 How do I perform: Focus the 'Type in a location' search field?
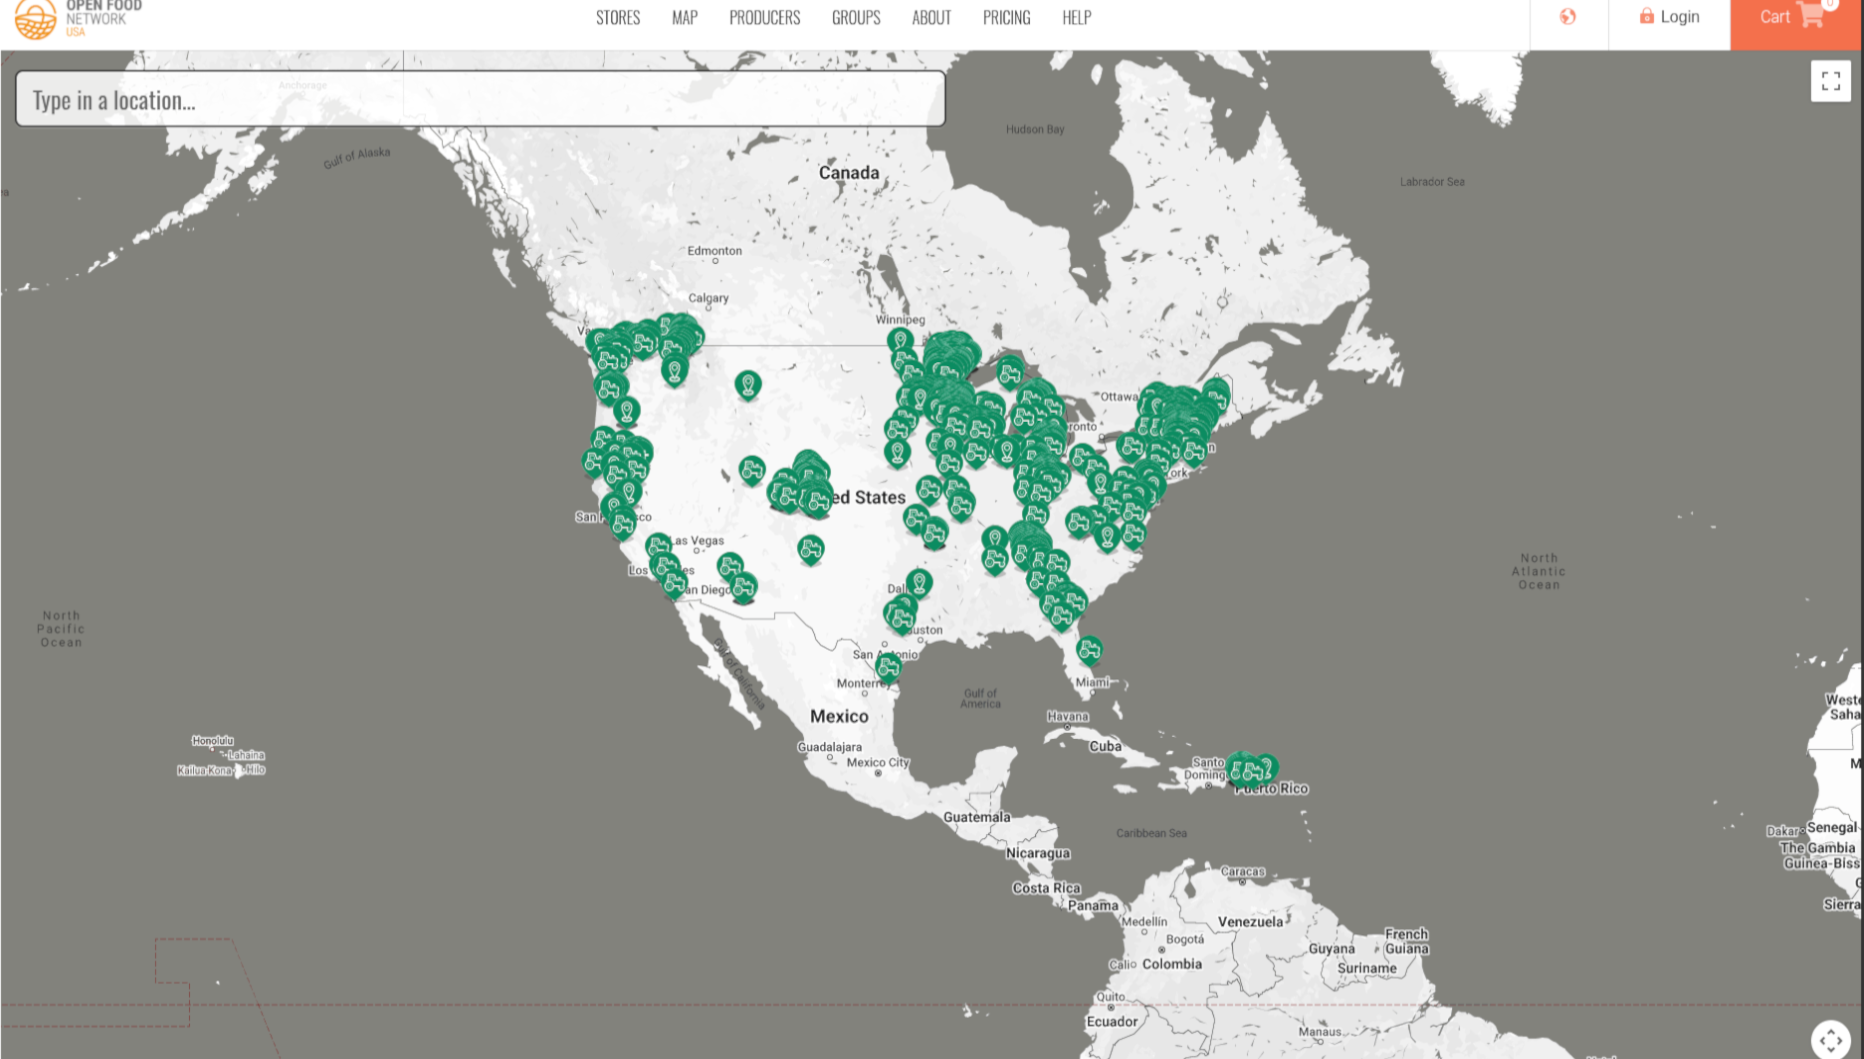480,99
